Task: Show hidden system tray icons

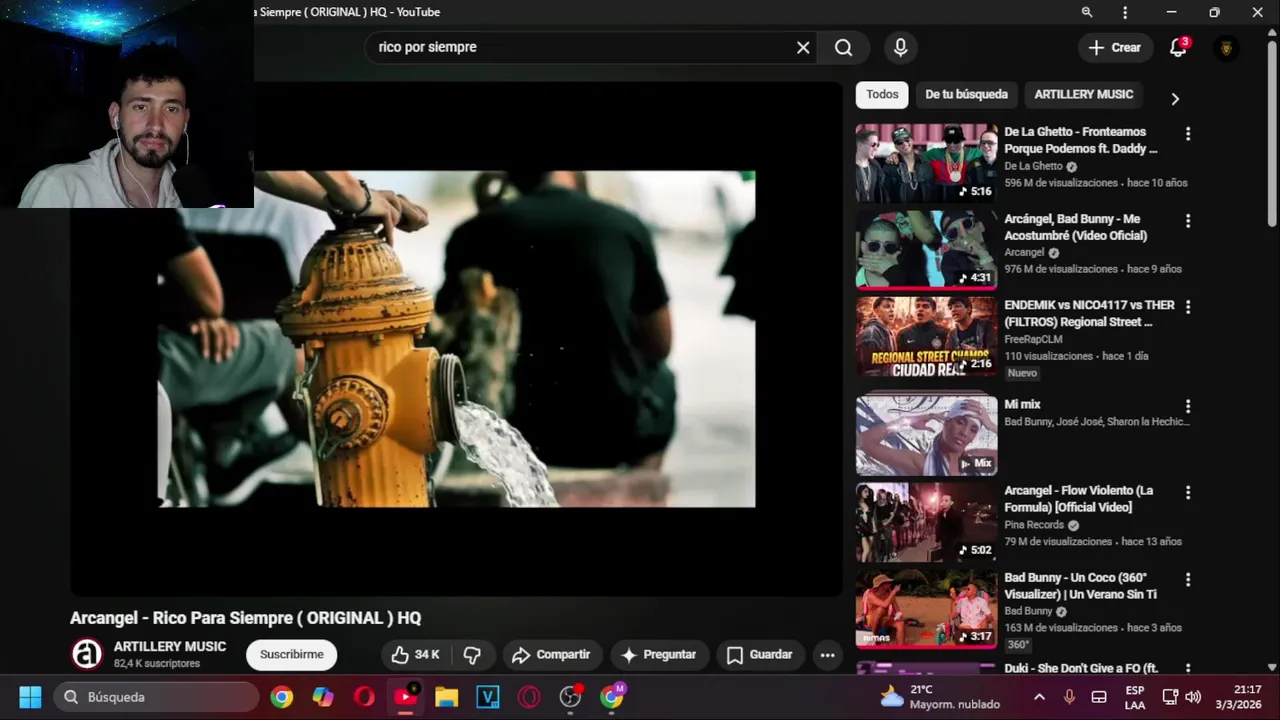Action: tap(1039, 697)
